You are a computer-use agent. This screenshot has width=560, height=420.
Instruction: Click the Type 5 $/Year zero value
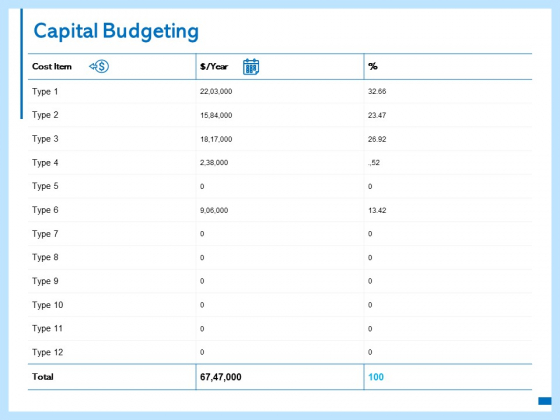click(202, 186)
